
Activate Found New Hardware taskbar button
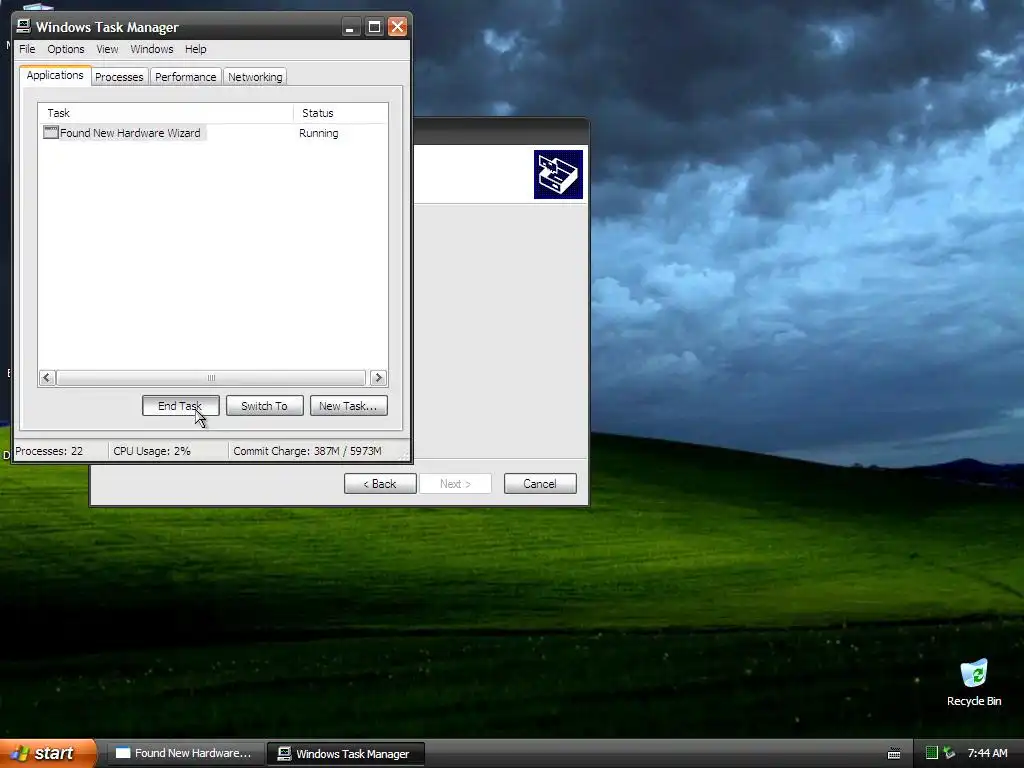(185, 753)
